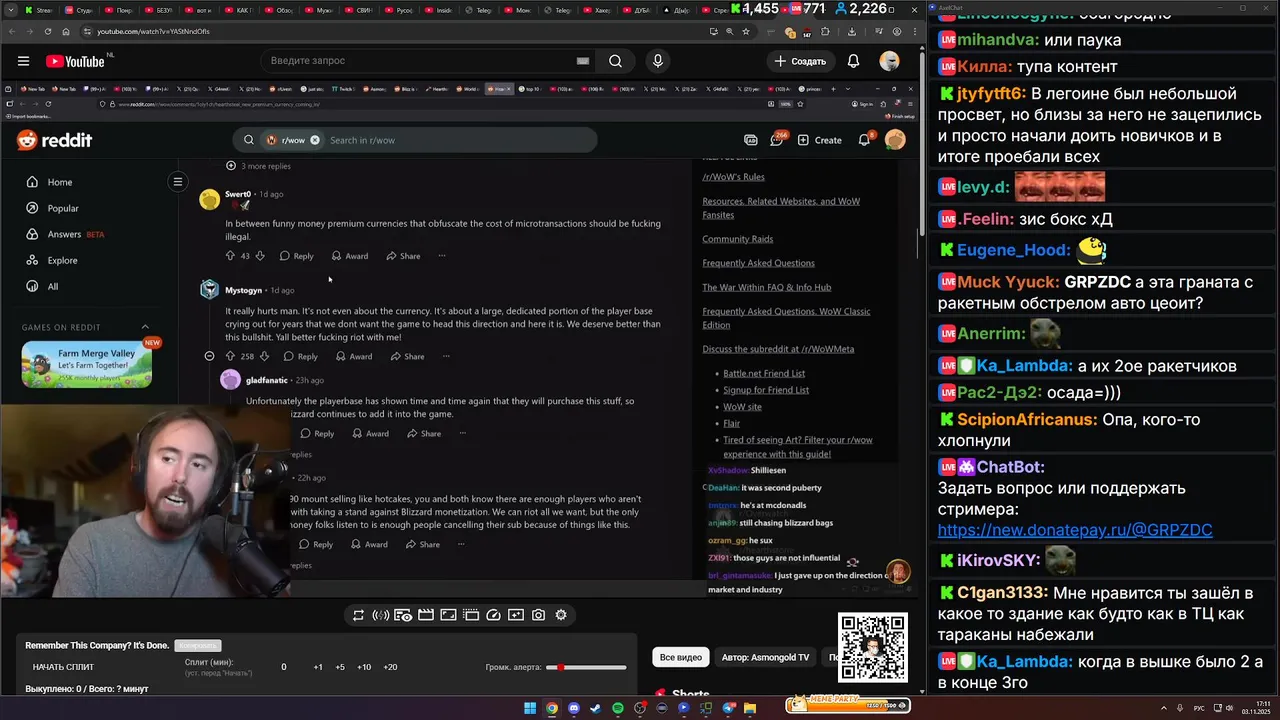Select the 'Все видео' filter chip

point(681,657)
